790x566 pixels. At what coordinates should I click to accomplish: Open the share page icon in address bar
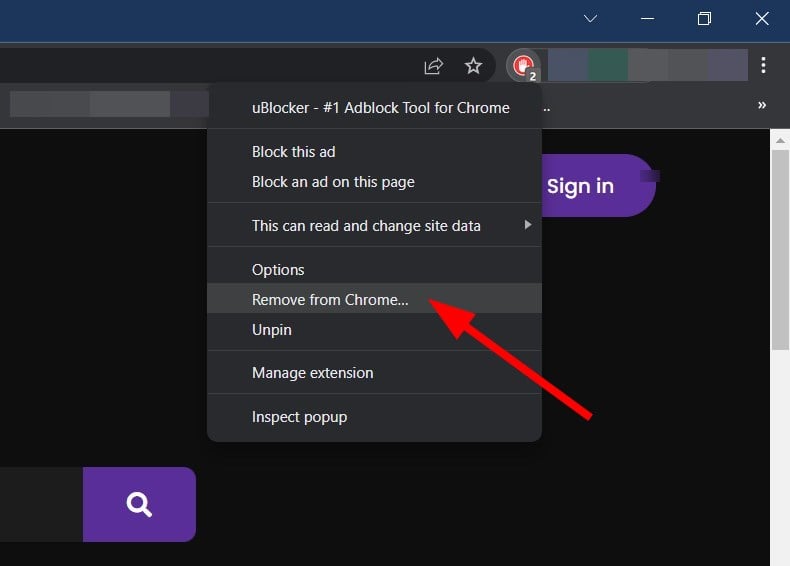pos(433,66)
